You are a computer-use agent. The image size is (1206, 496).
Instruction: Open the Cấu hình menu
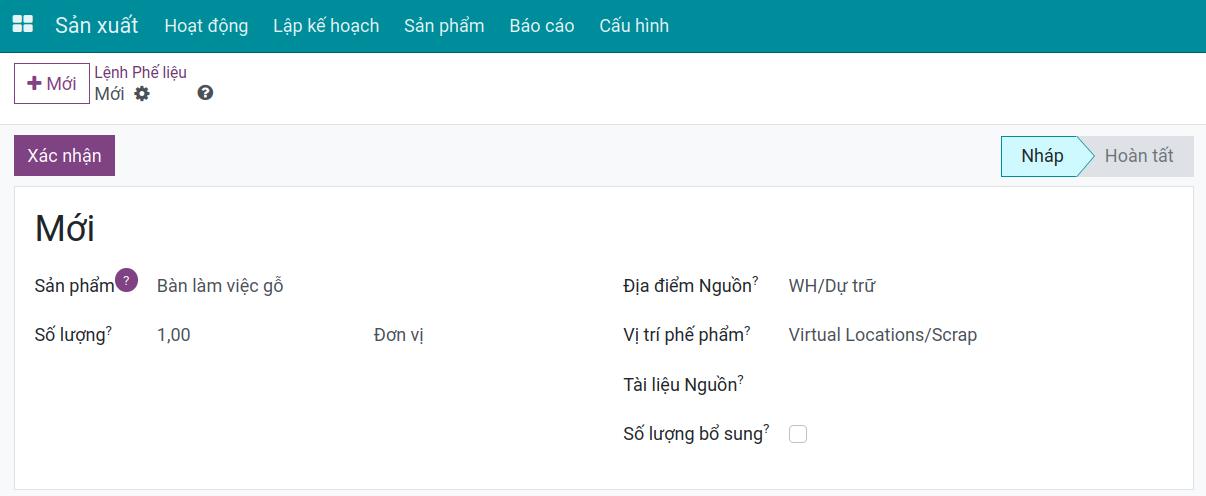[634, 26]
